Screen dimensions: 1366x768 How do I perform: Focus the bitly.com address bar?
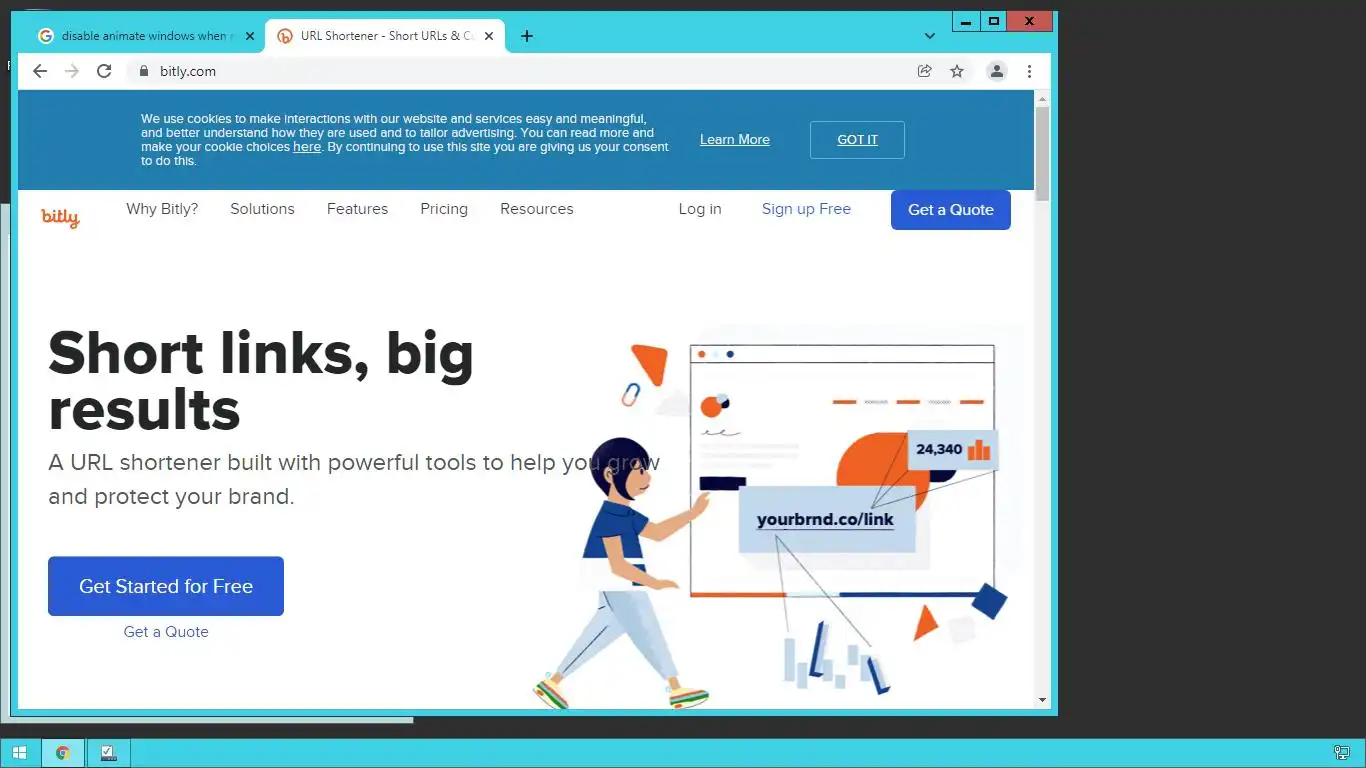coord(520,71)
